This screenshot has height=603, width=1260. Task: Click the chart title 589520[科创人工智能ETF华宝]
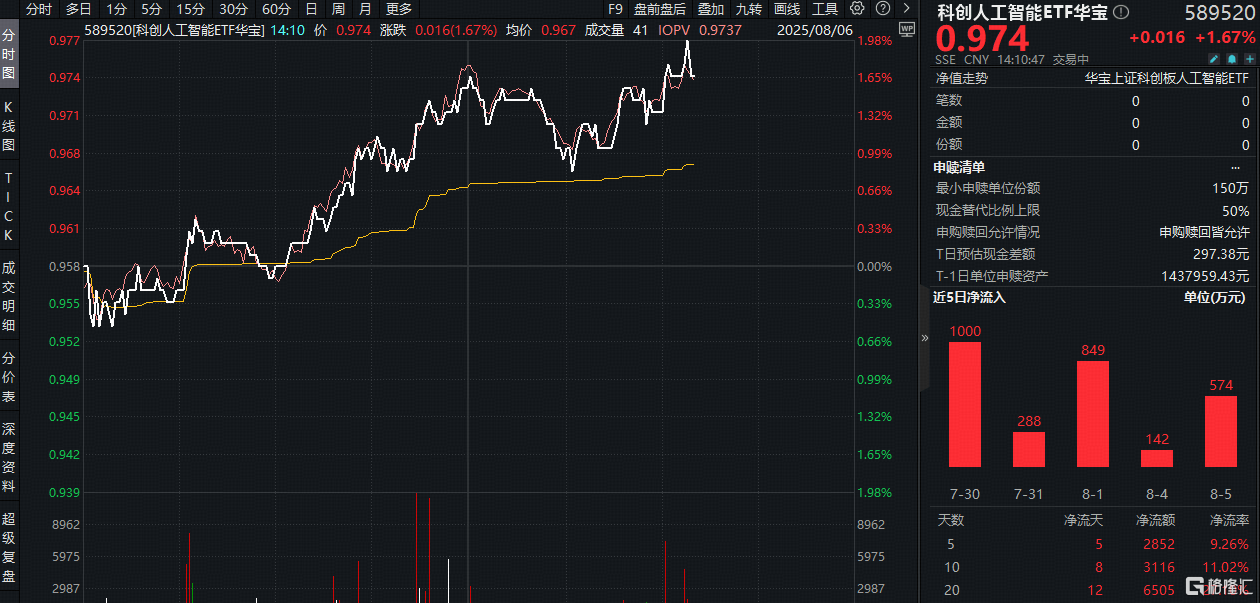point(175,30)
